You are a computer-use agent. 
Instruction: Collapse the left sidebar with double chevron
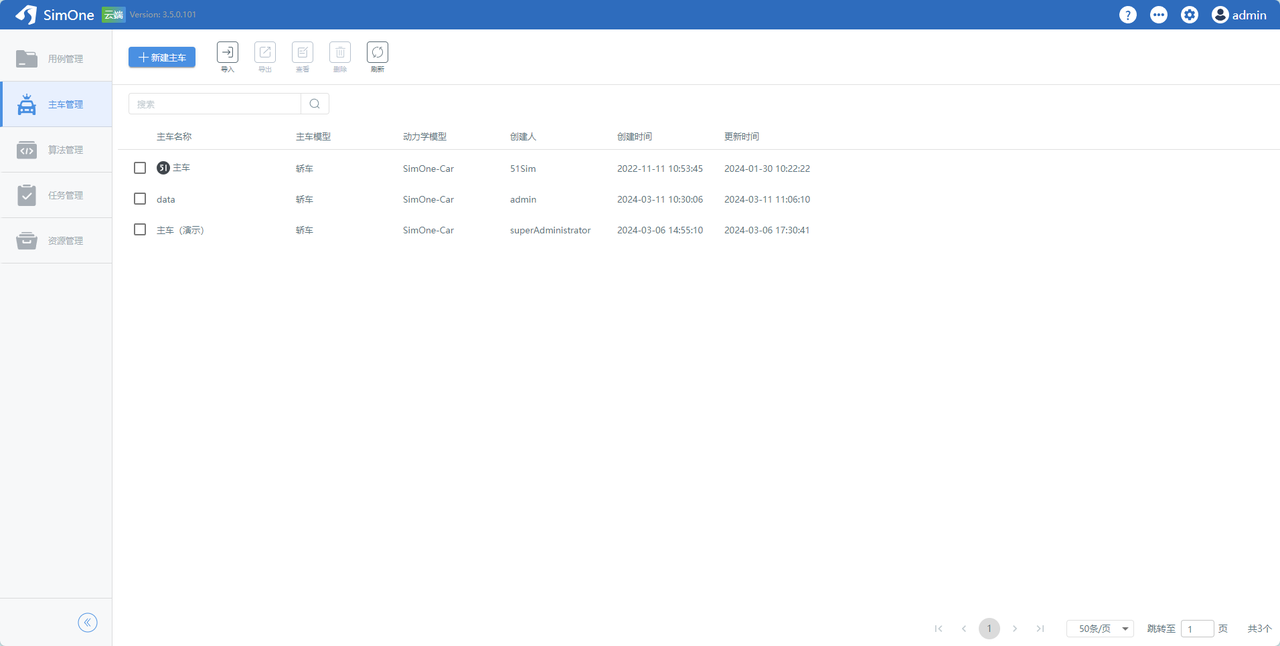(x=88, y=623)
